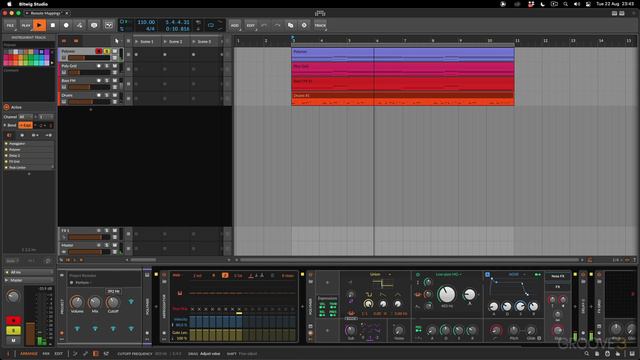Click the duplicate icon in toolbar
This screenshot has height=360, width=640.
(291, 25)
